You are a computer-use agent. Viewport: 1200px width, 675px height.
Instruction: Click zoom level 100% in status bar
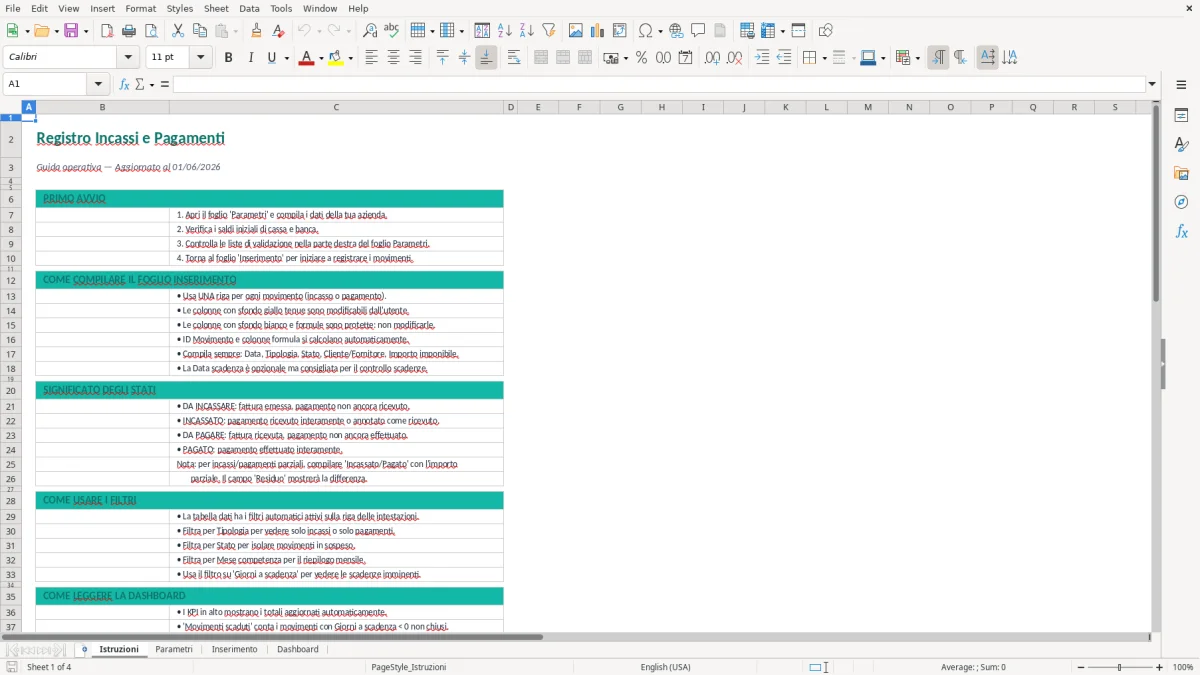click(x=1183, y=667)
